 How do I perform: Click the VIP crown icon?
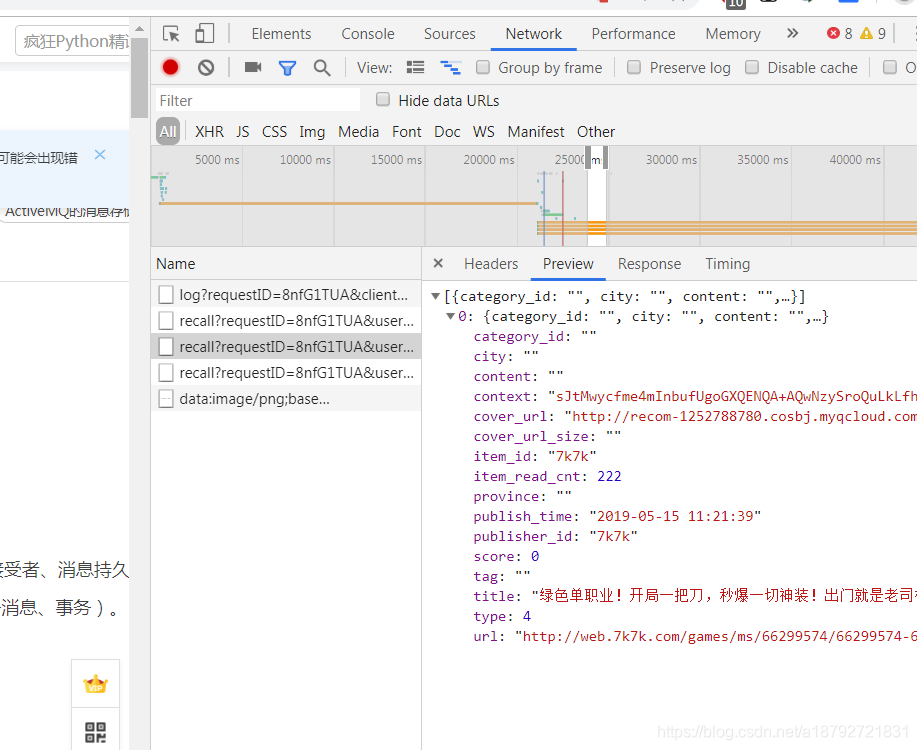click(95, 683)
